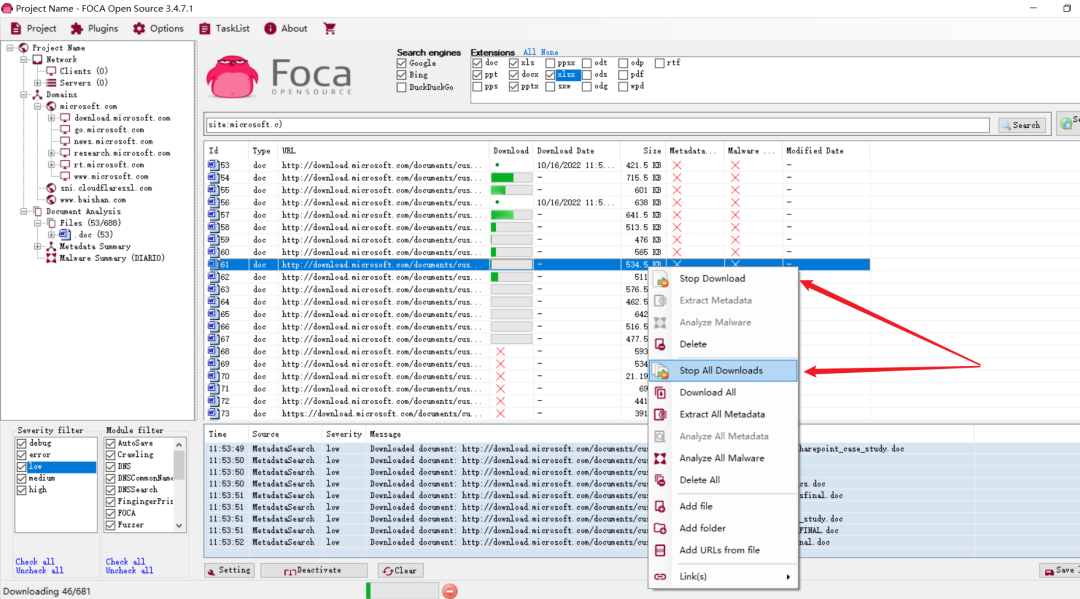Screen dimensions: 1080x599
Task: Click the Setting button in log panel
Action: click(x=229, y=571)
